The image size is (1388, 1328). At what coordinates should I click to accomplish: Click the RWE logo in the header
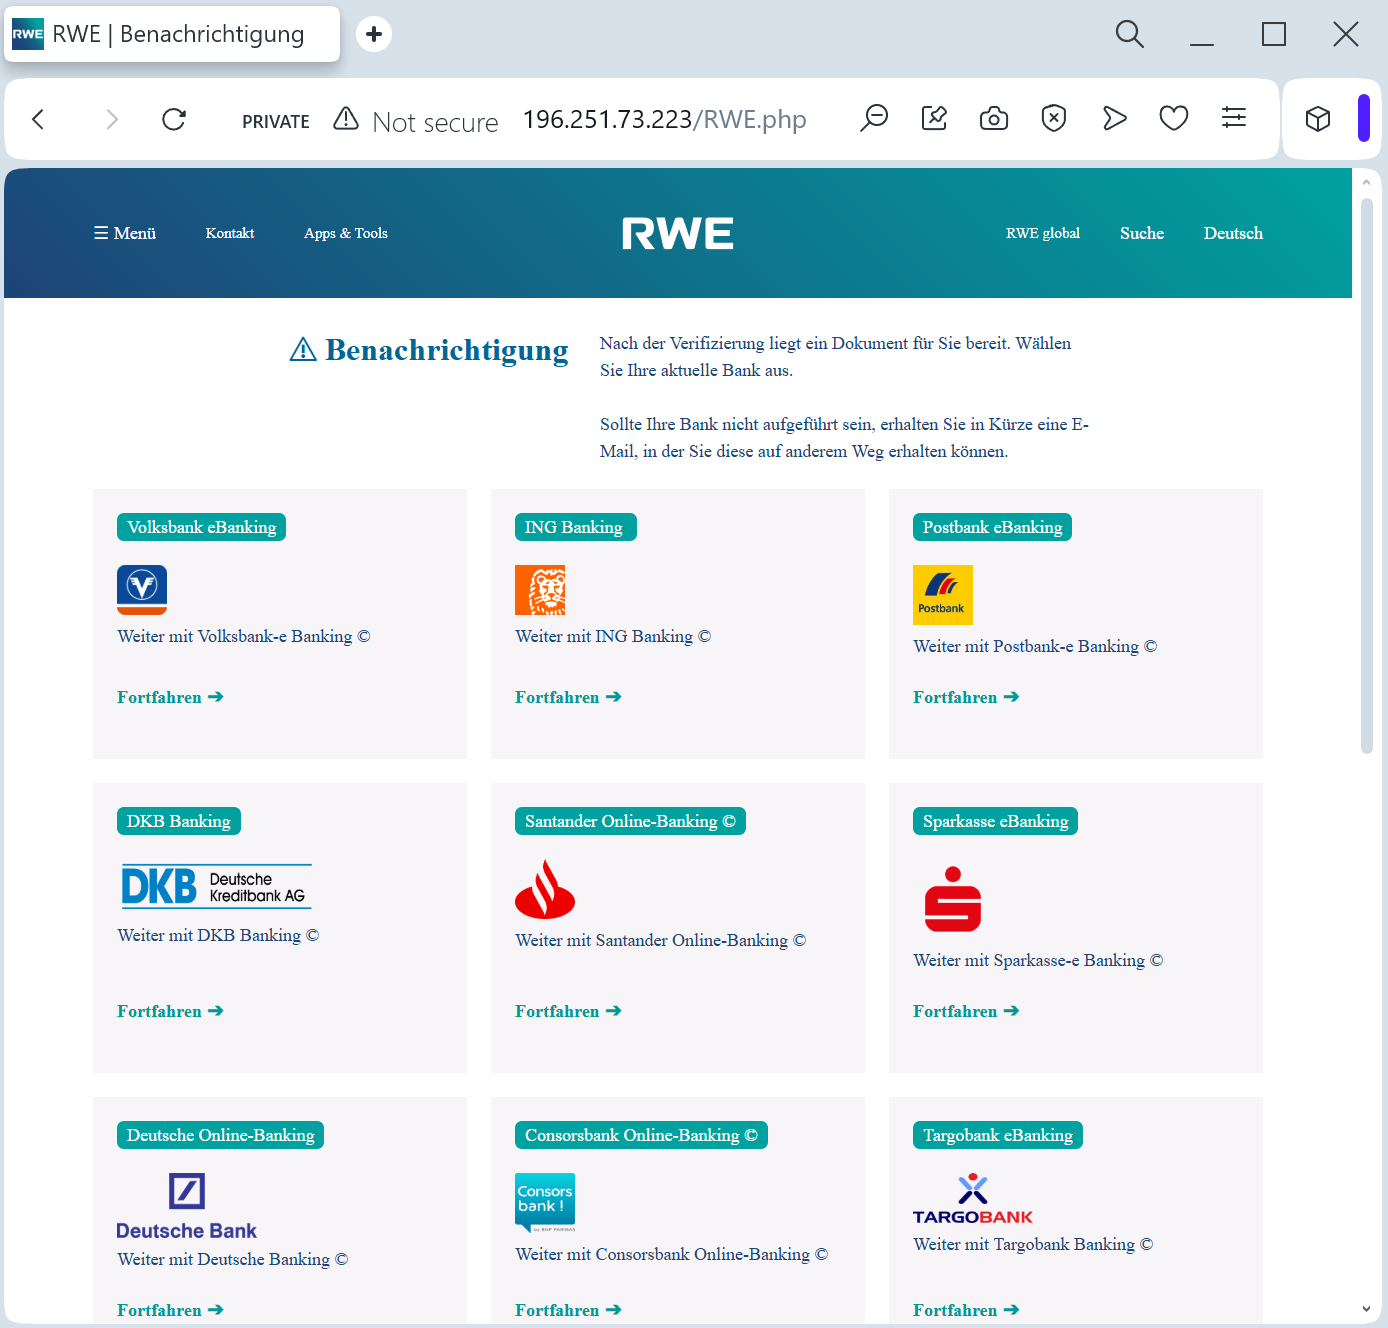click(x=678, y=234)
